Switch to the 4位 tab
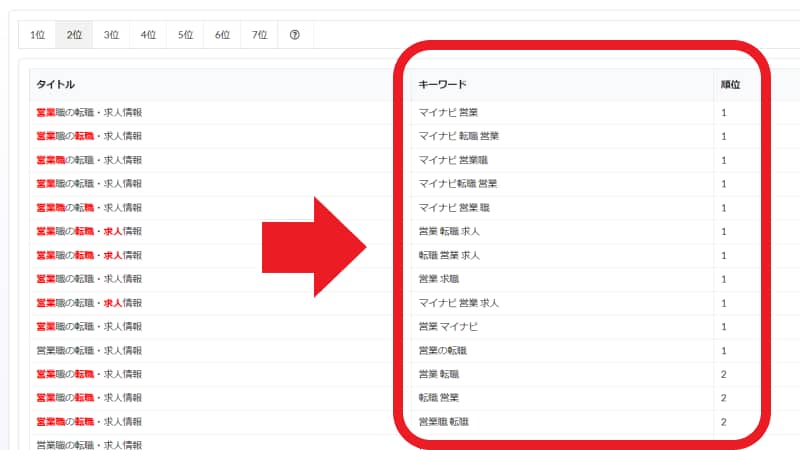This screenshot has height=450, width=800. pyautogui.click(x=148, y=35)
